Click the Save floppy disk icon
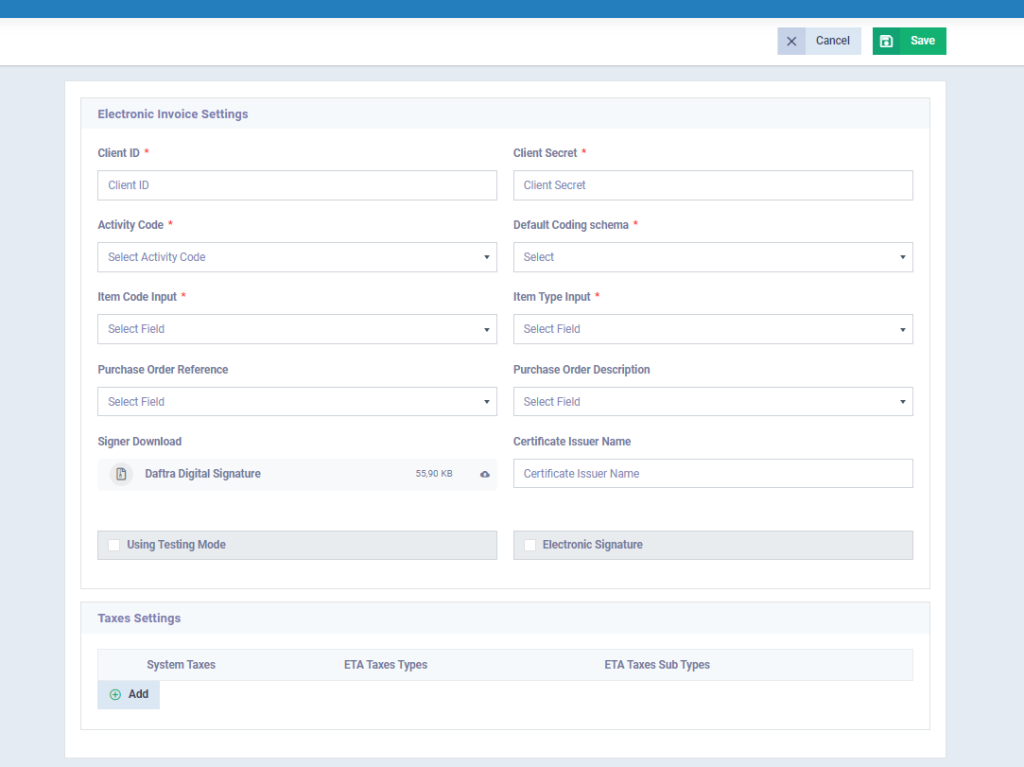 pyautogui.click(x=887, y=41)
